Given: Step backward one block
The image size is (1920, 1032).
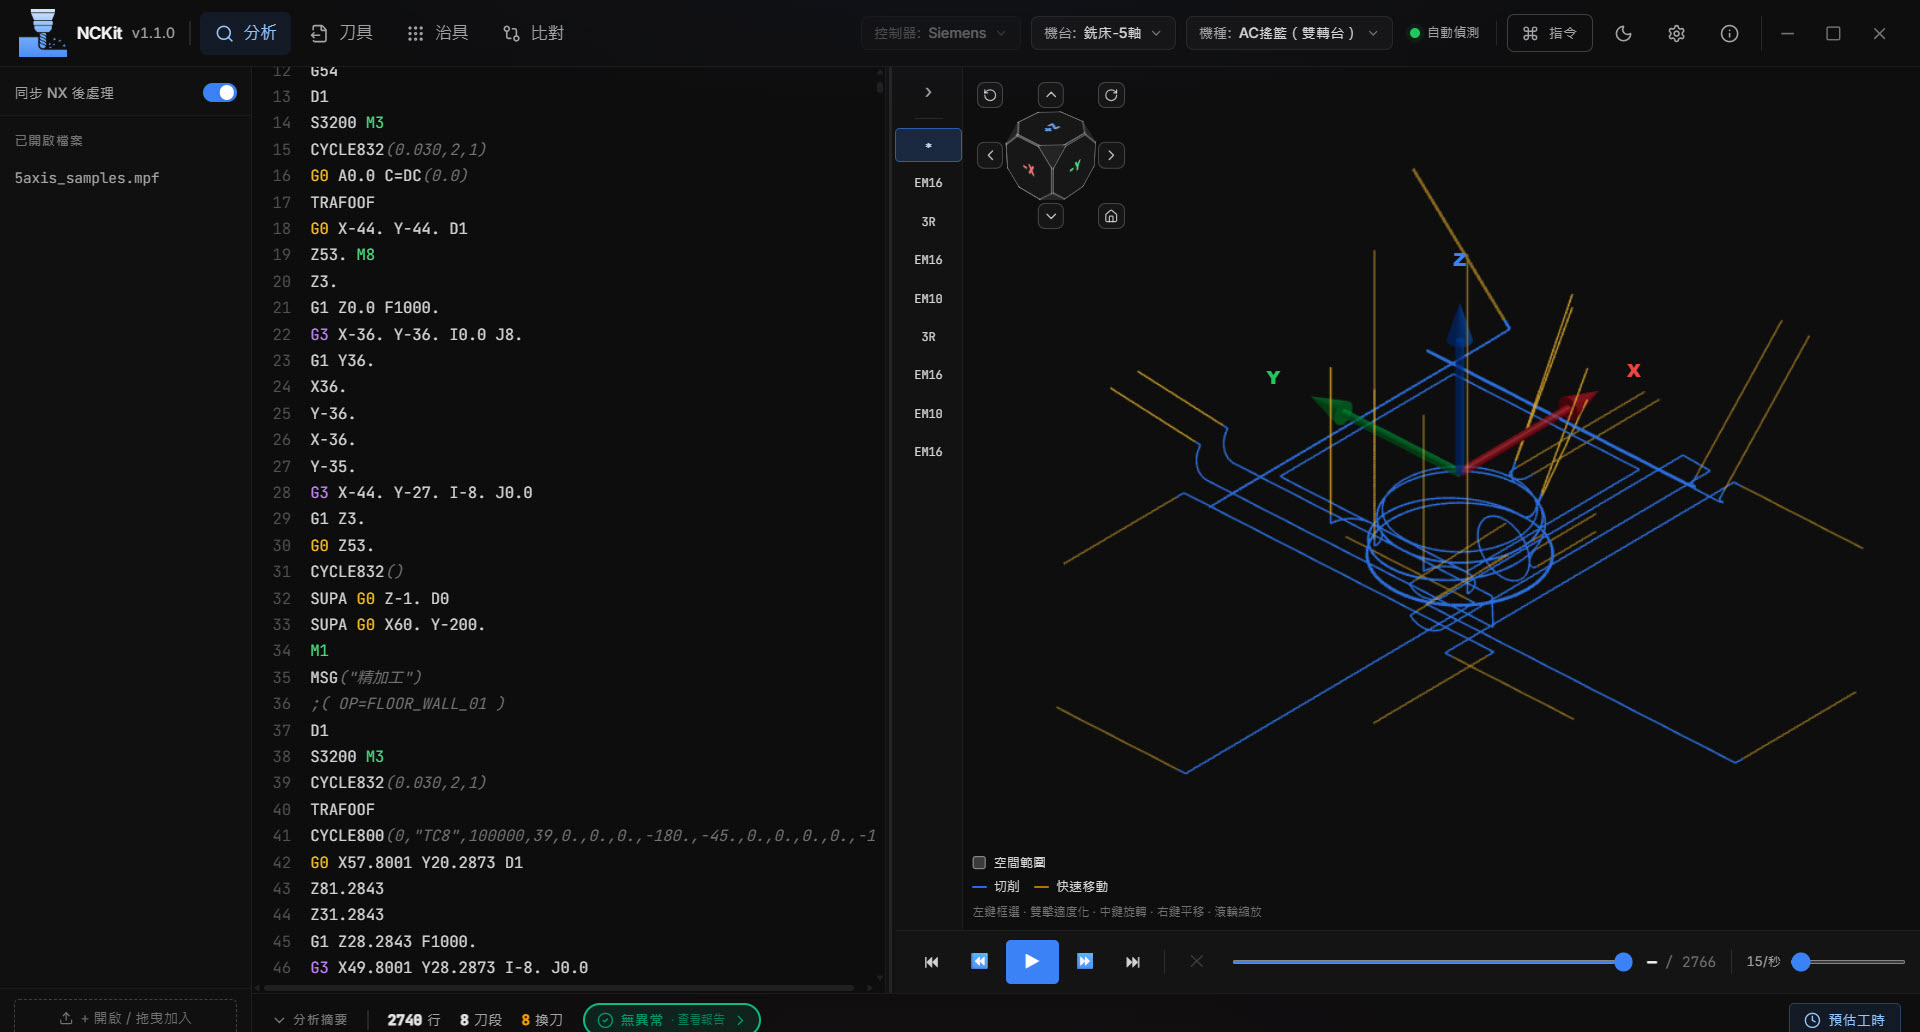Looking at the screenshot, I should [979, 961].
